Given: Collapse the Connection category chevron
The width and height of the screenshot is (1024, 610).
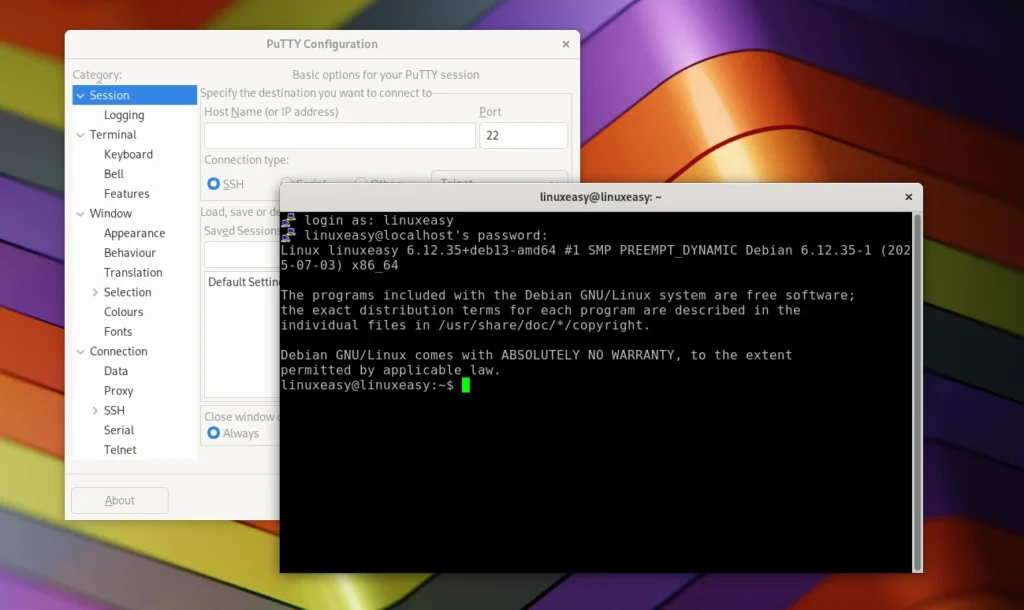Looking at the screenshot, I should click(x=80, y=352).
